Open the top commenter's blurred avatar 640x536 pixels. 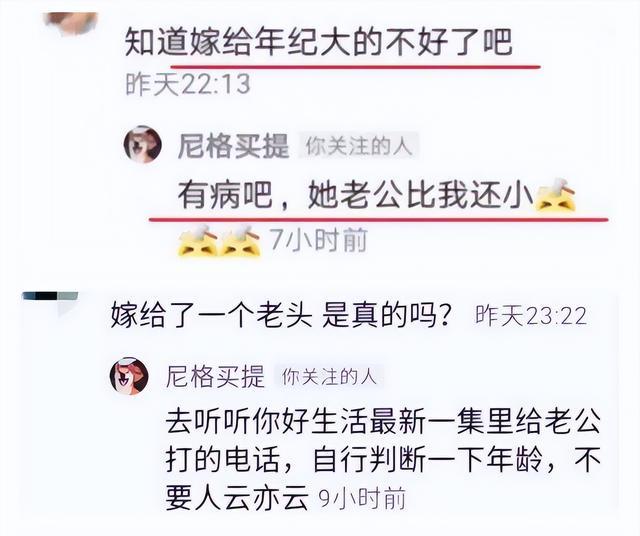[71, 21]
